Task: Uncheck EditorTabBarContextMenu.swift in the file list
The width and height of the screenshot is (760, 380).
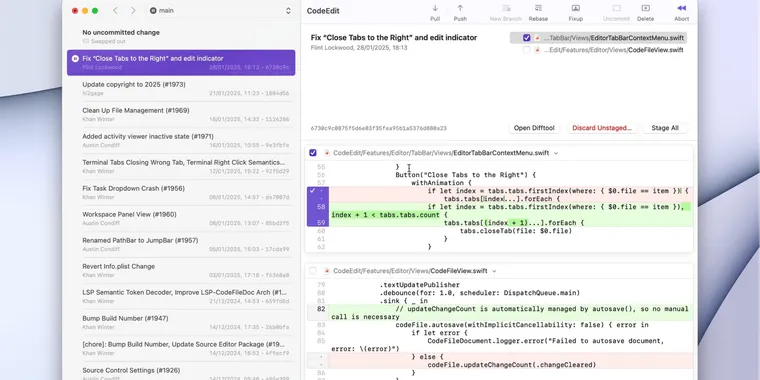Action: point(526,38)
